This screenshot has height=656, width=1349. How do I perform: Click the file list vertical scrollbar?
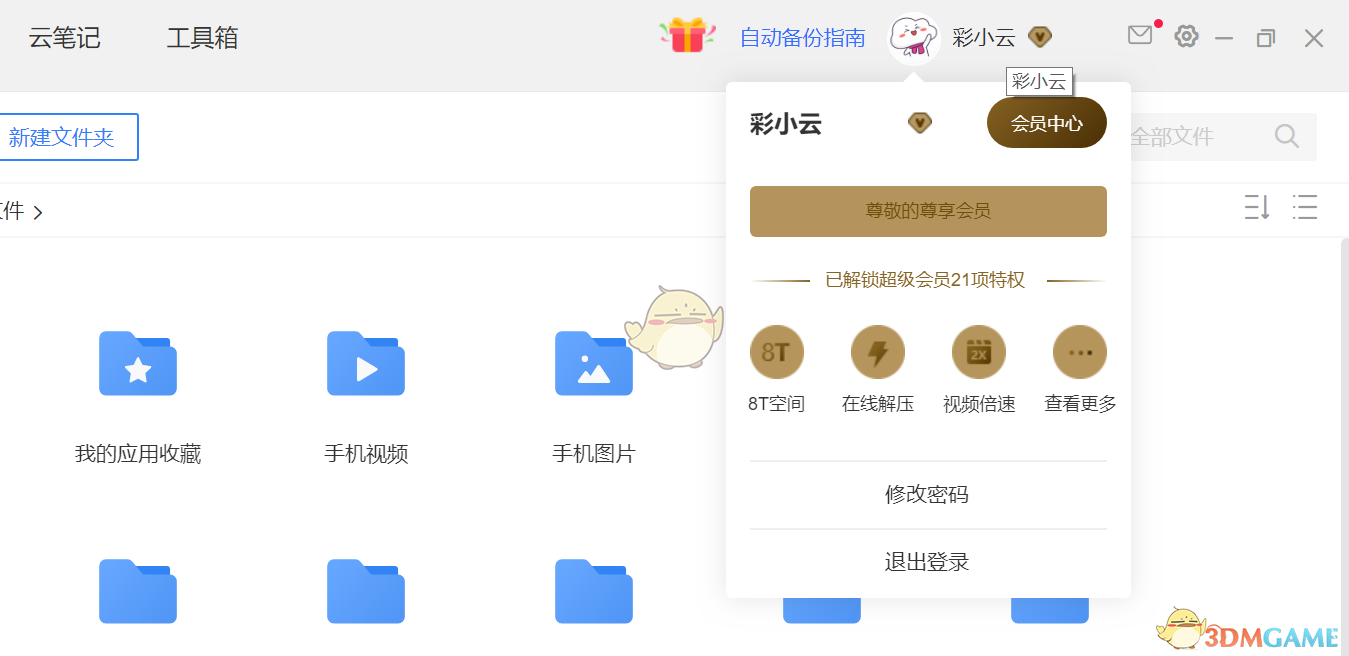[x=1344, y=446]
